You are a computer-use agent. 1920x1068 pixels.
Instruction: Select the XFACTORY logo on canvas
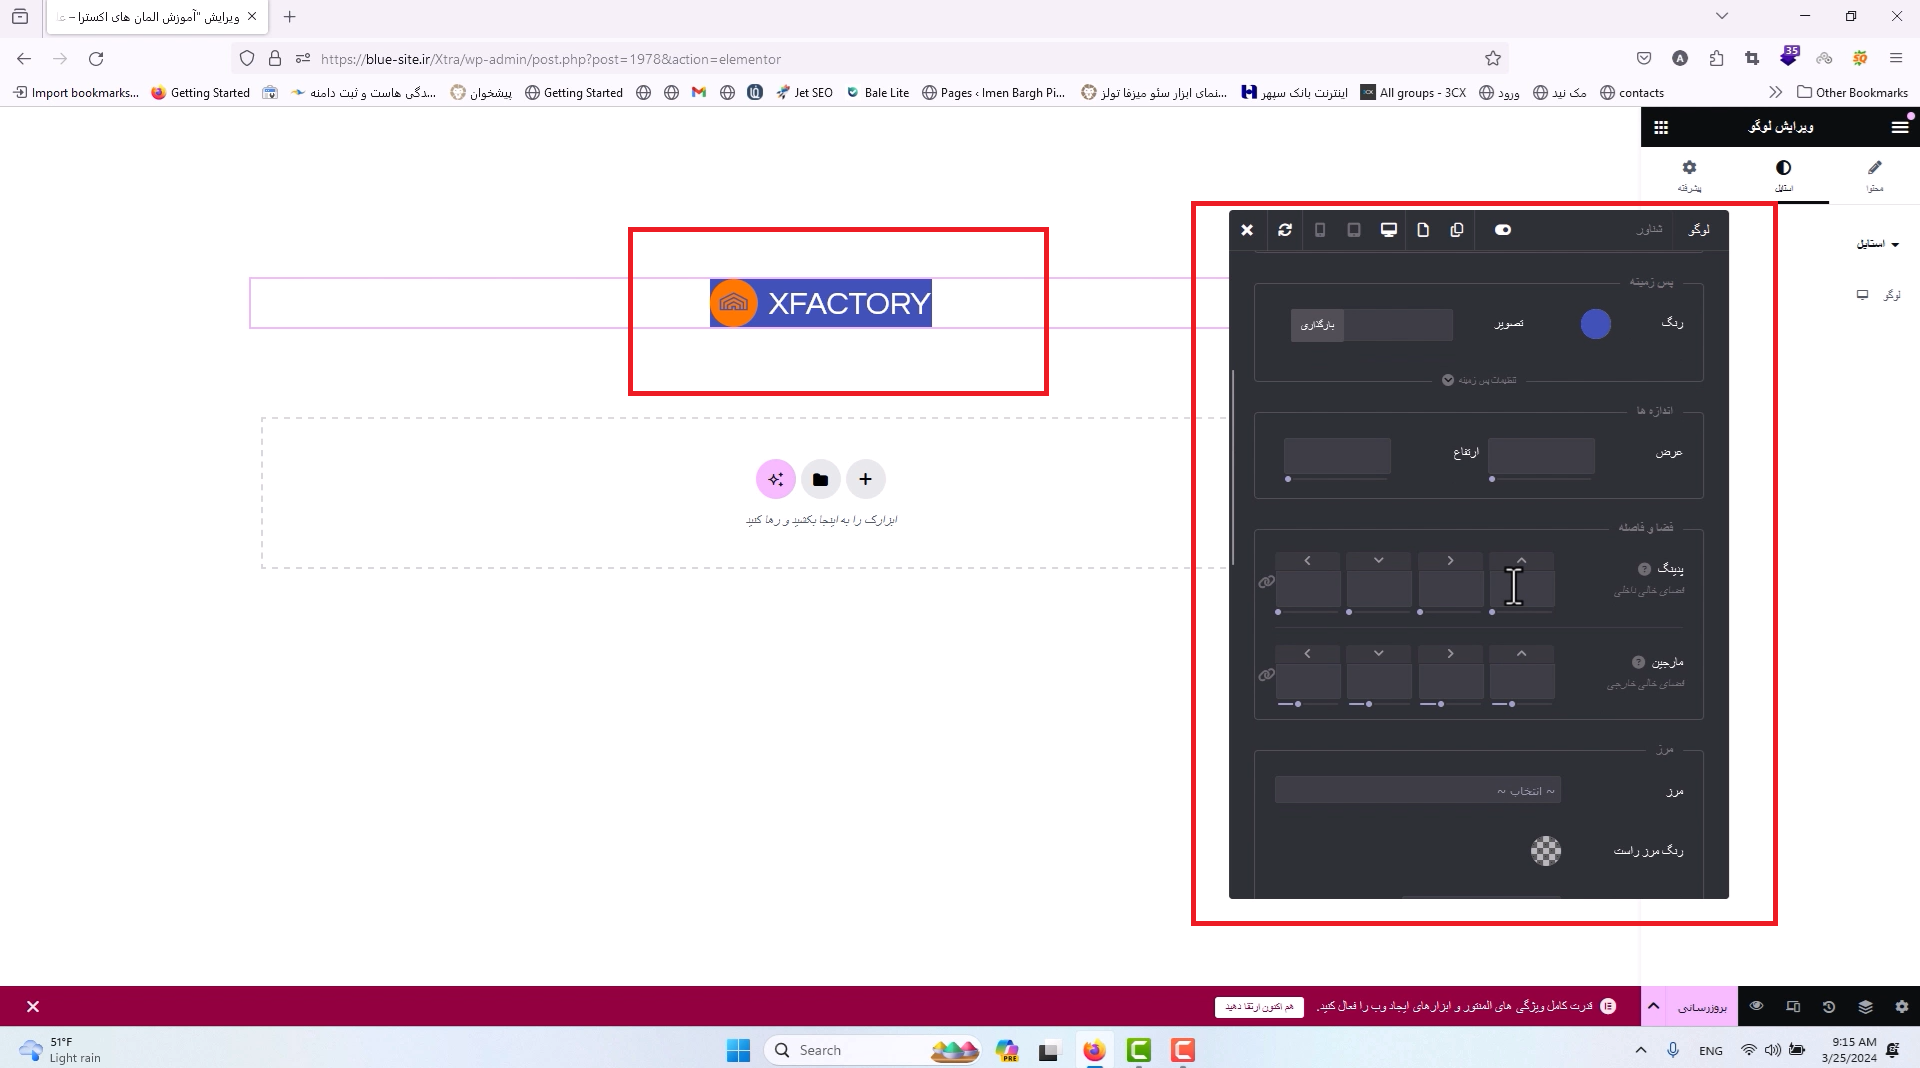(821, 303)
